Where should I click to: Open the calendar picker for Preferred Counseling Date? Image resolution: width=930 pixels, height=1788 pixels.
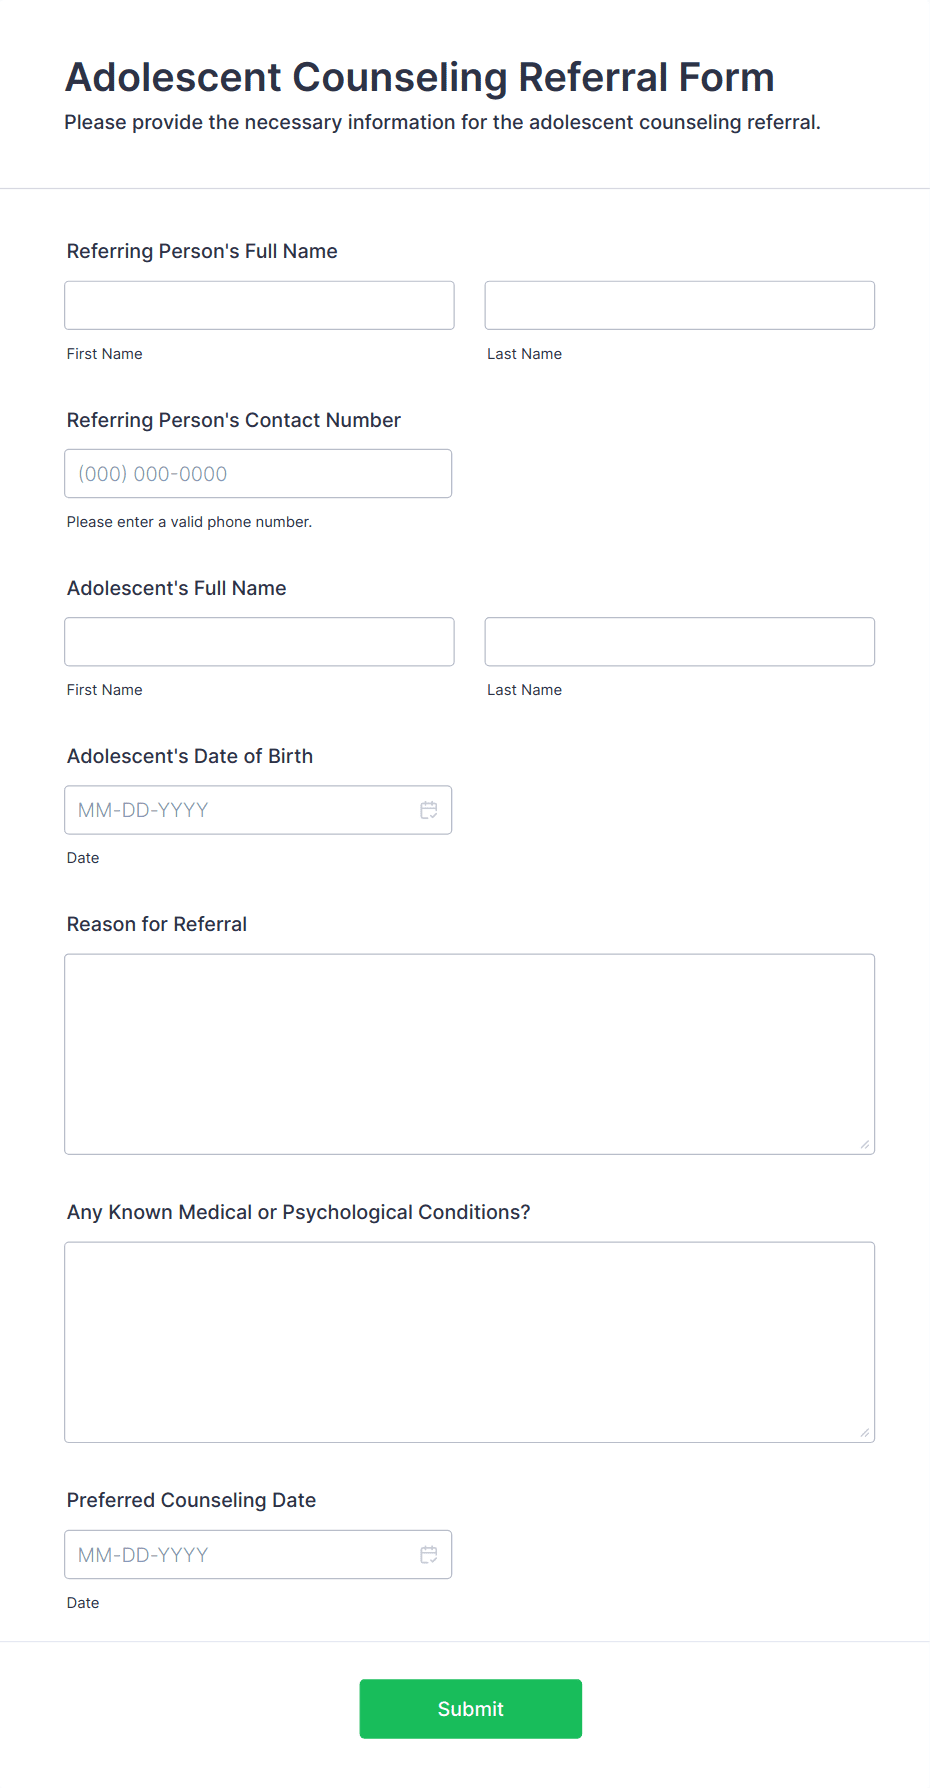click(429, 1554)
